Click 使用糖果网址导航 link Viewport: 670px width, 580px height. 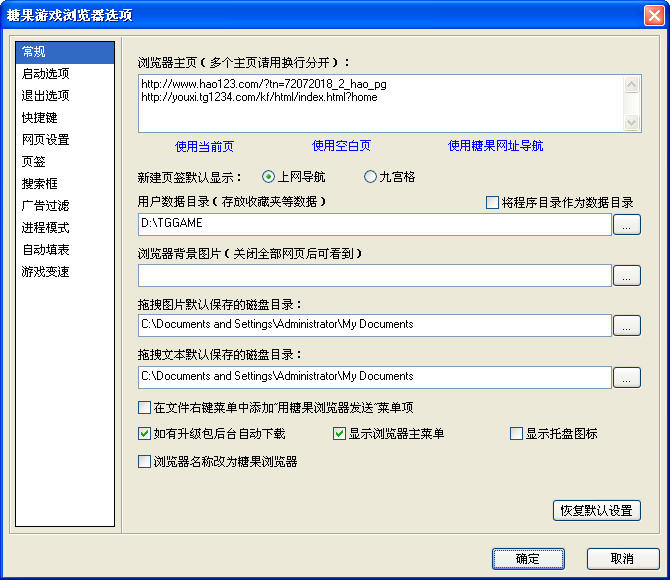point(495,146)
